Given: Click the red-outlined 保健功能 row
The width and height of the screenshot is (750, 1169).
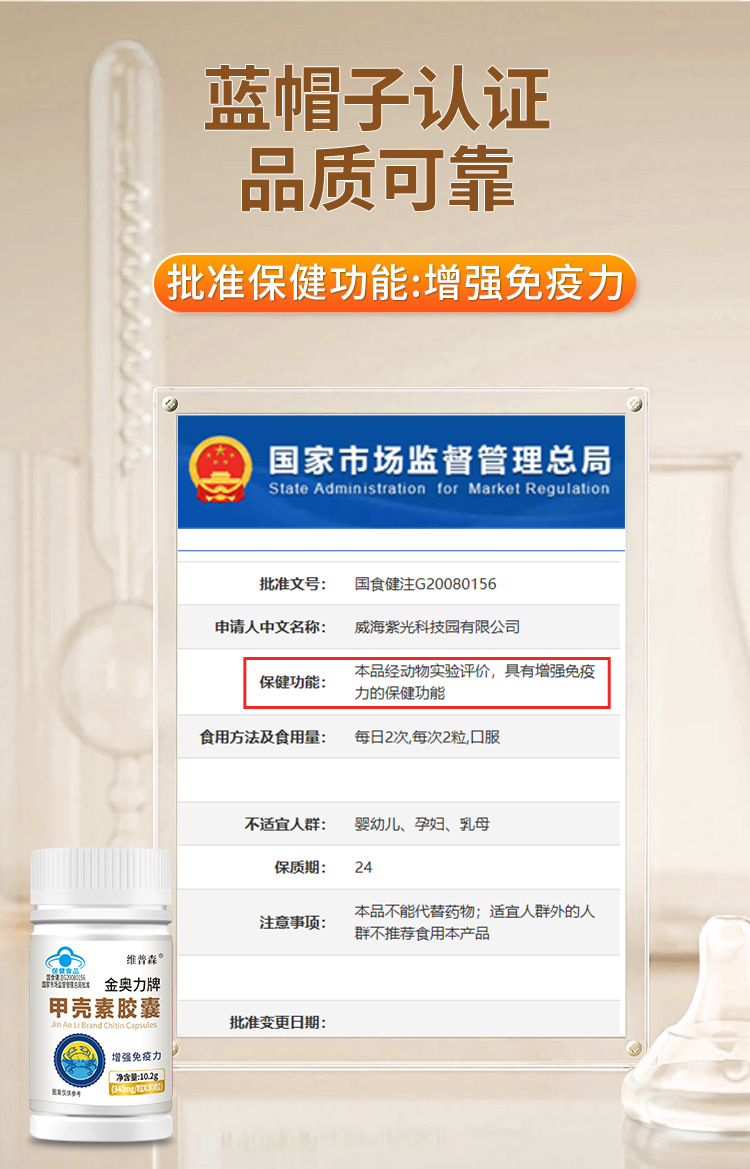Looking at the screenshot, I should pos(427,682).
